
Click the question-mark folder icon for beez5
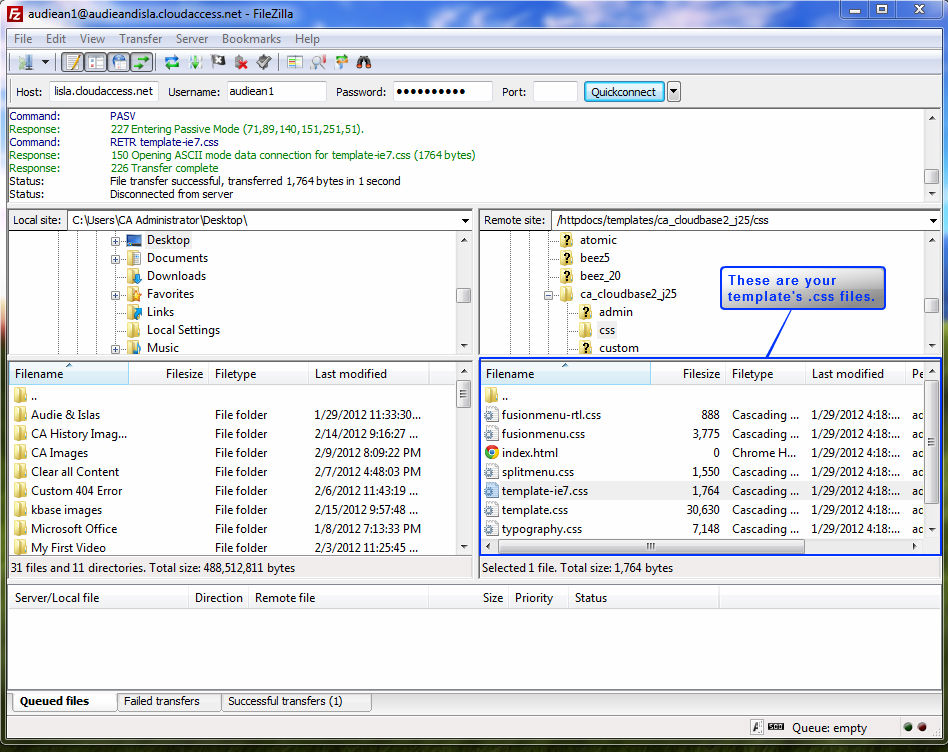pyautogui.click(x=567, y=258)
